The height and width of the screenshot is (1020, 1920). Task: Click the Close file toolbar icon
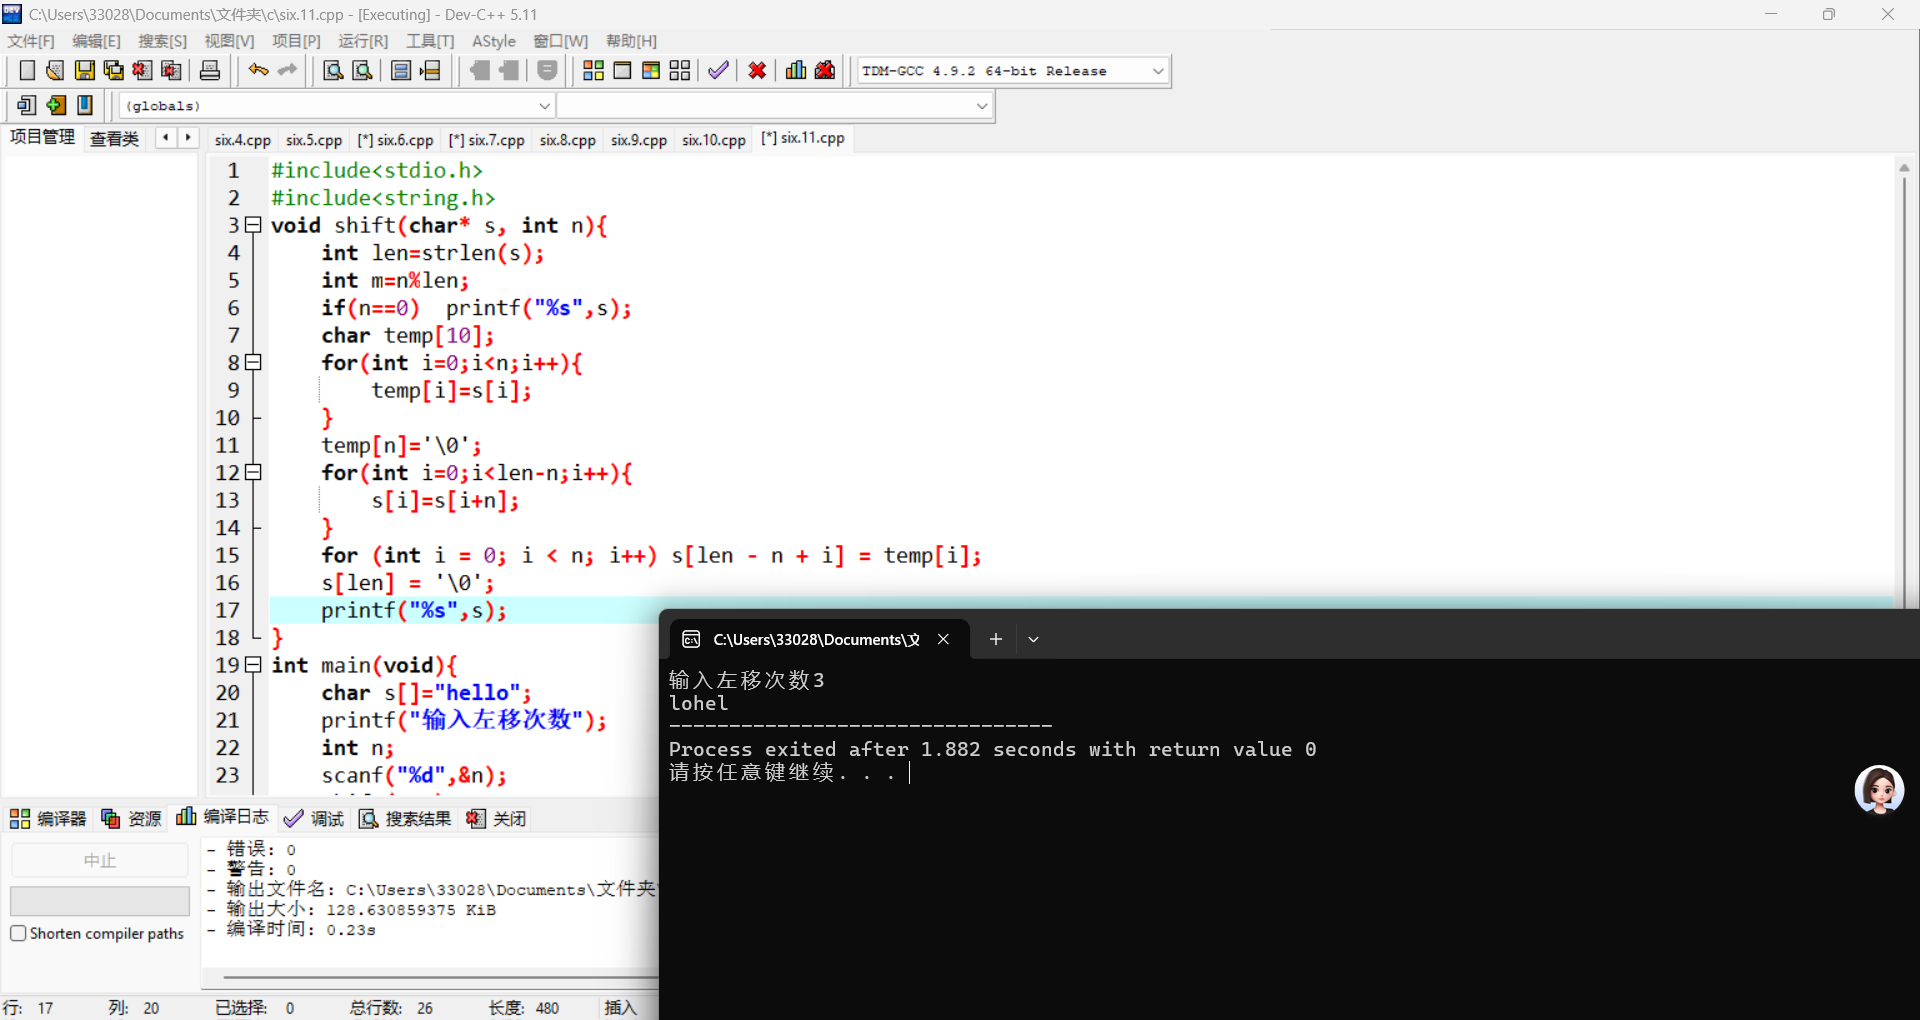[x=143, y=70]
